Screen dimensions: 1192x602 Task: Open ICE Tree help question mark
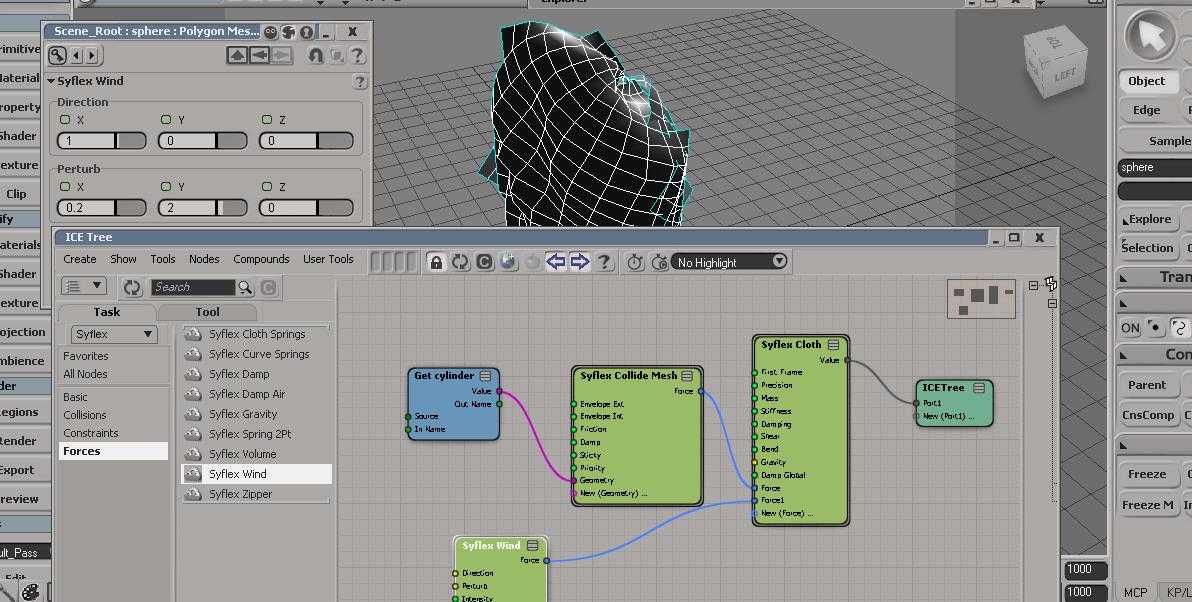(x=604, y=262)
